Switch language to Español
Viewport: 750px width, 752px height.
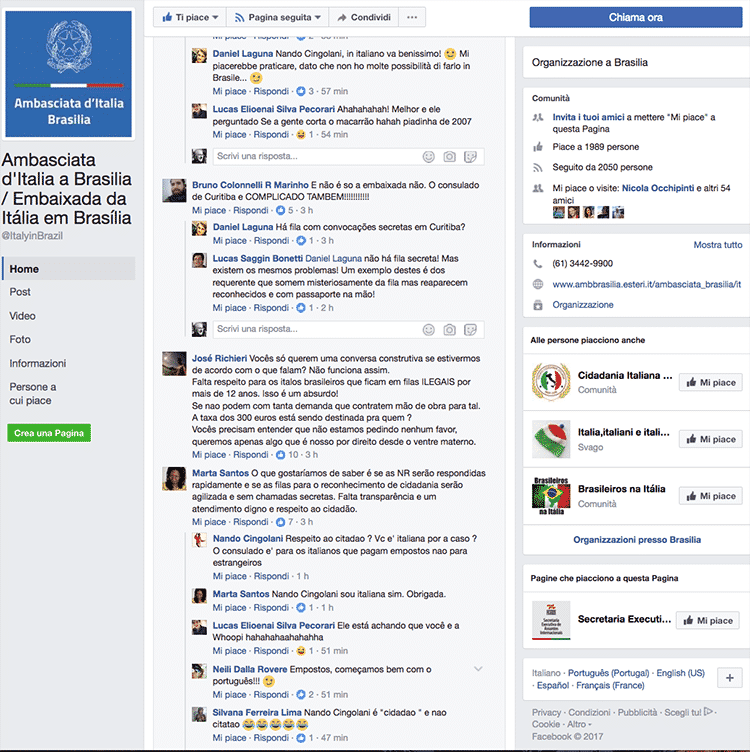[553, 685]
